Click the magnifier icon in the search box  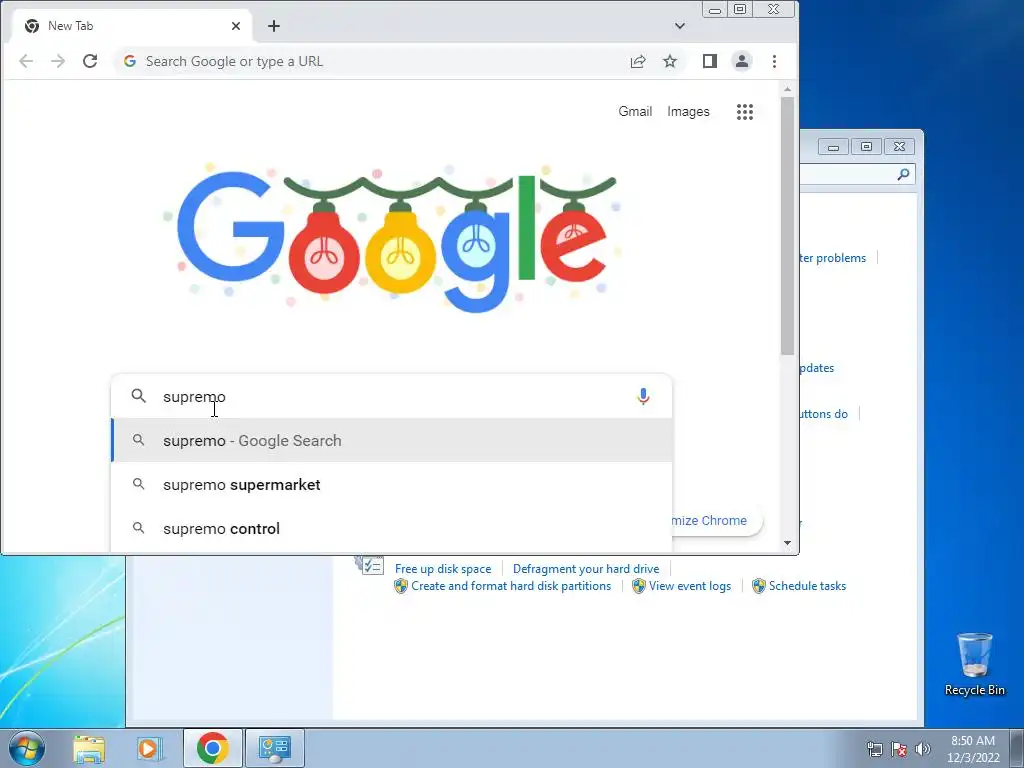click(138, 396)
